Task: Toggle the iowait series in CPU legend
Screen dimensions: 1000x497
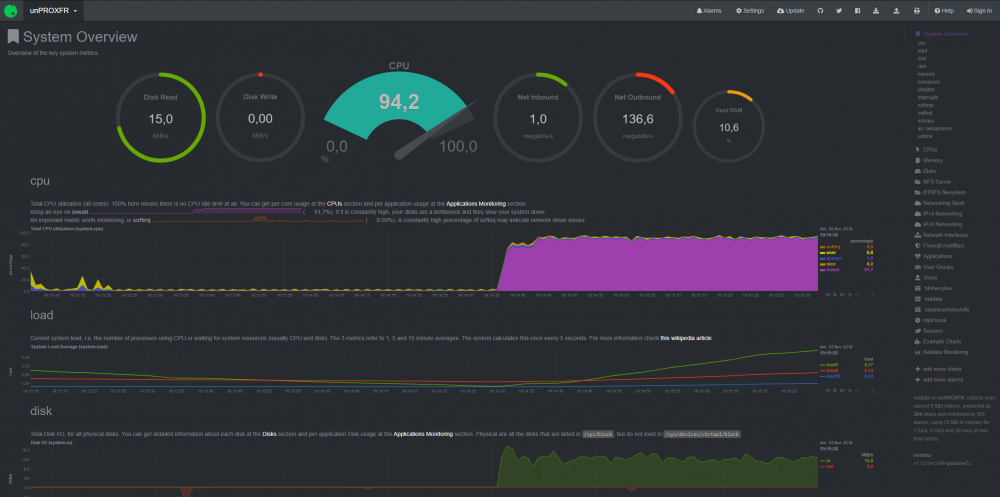Action: (x=830, y=269)
